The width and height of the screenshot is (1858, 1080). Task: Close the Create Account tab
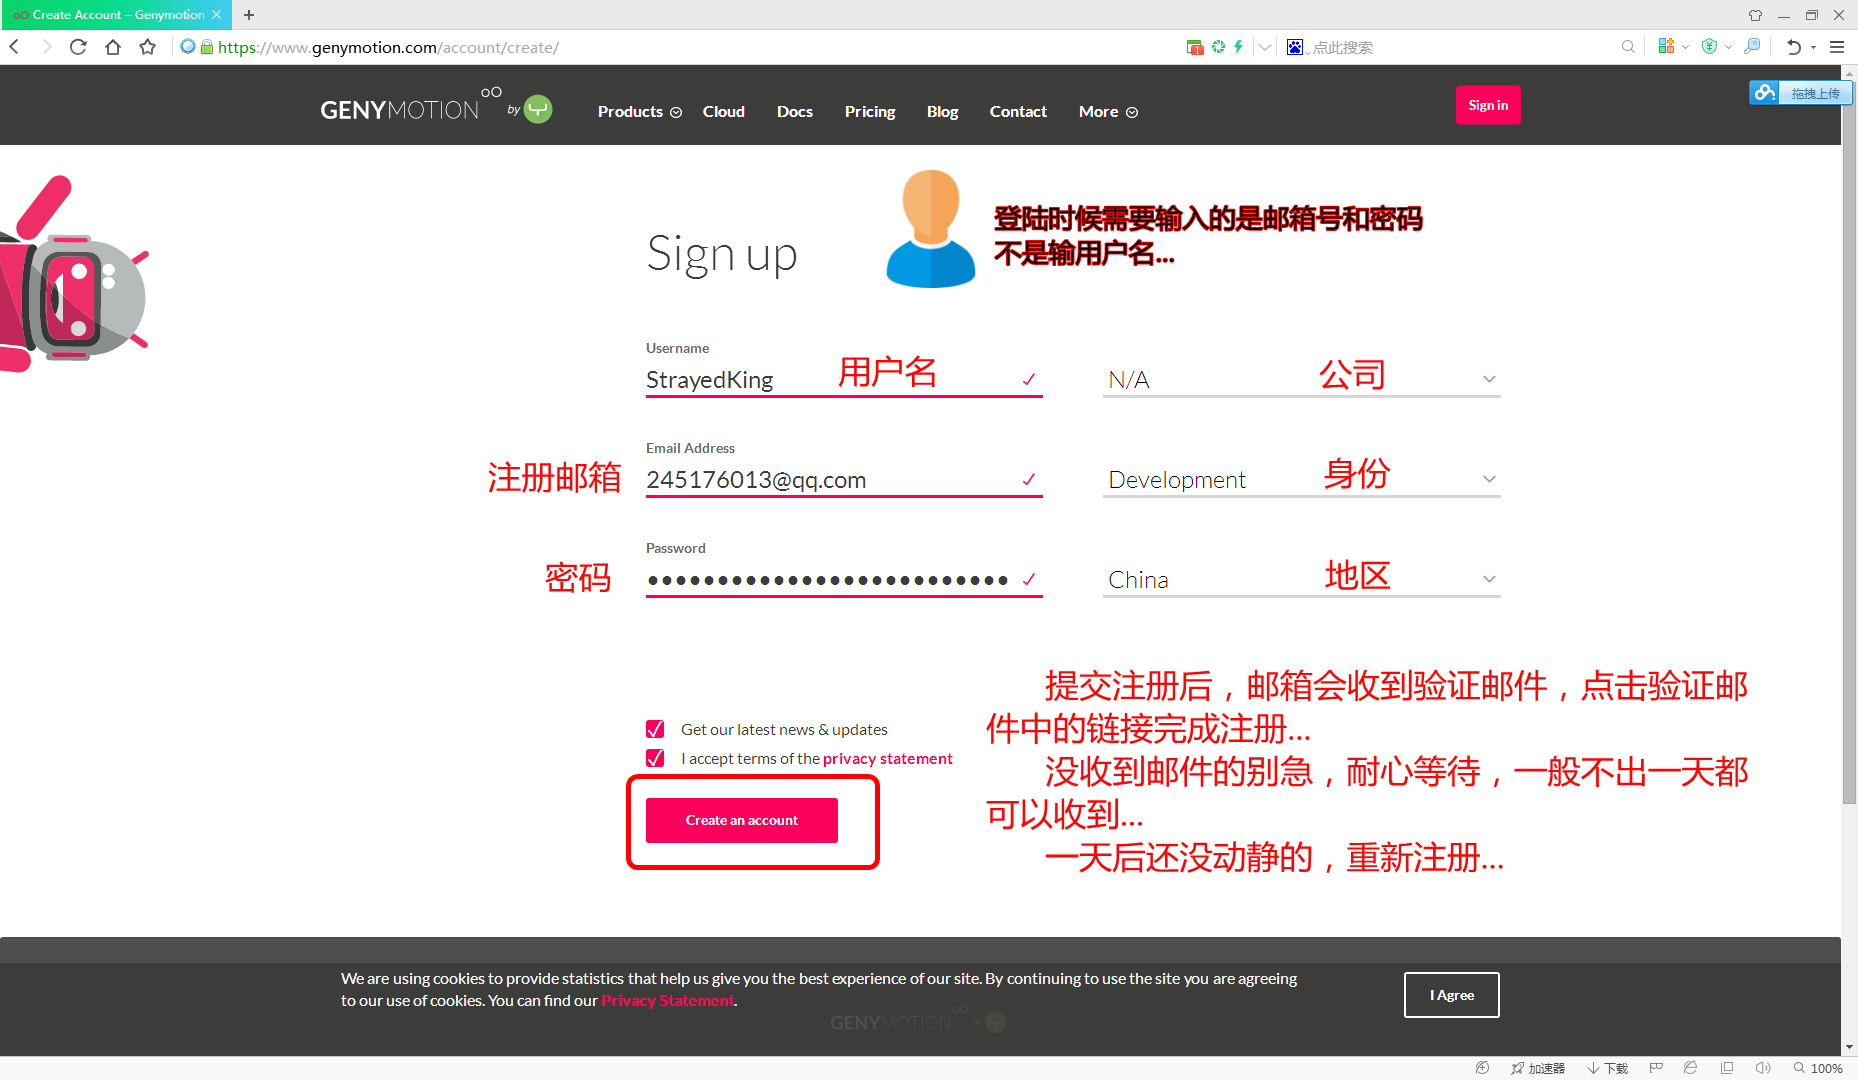(216, 15)
